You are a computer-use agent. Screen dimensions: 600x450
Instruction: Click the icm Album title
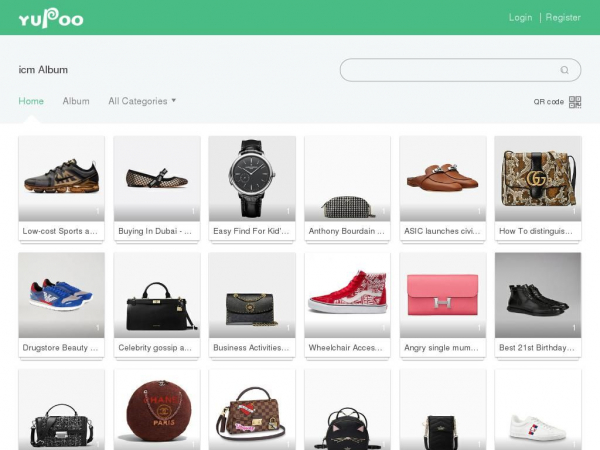pyautogui.click(x=43, y=70)
